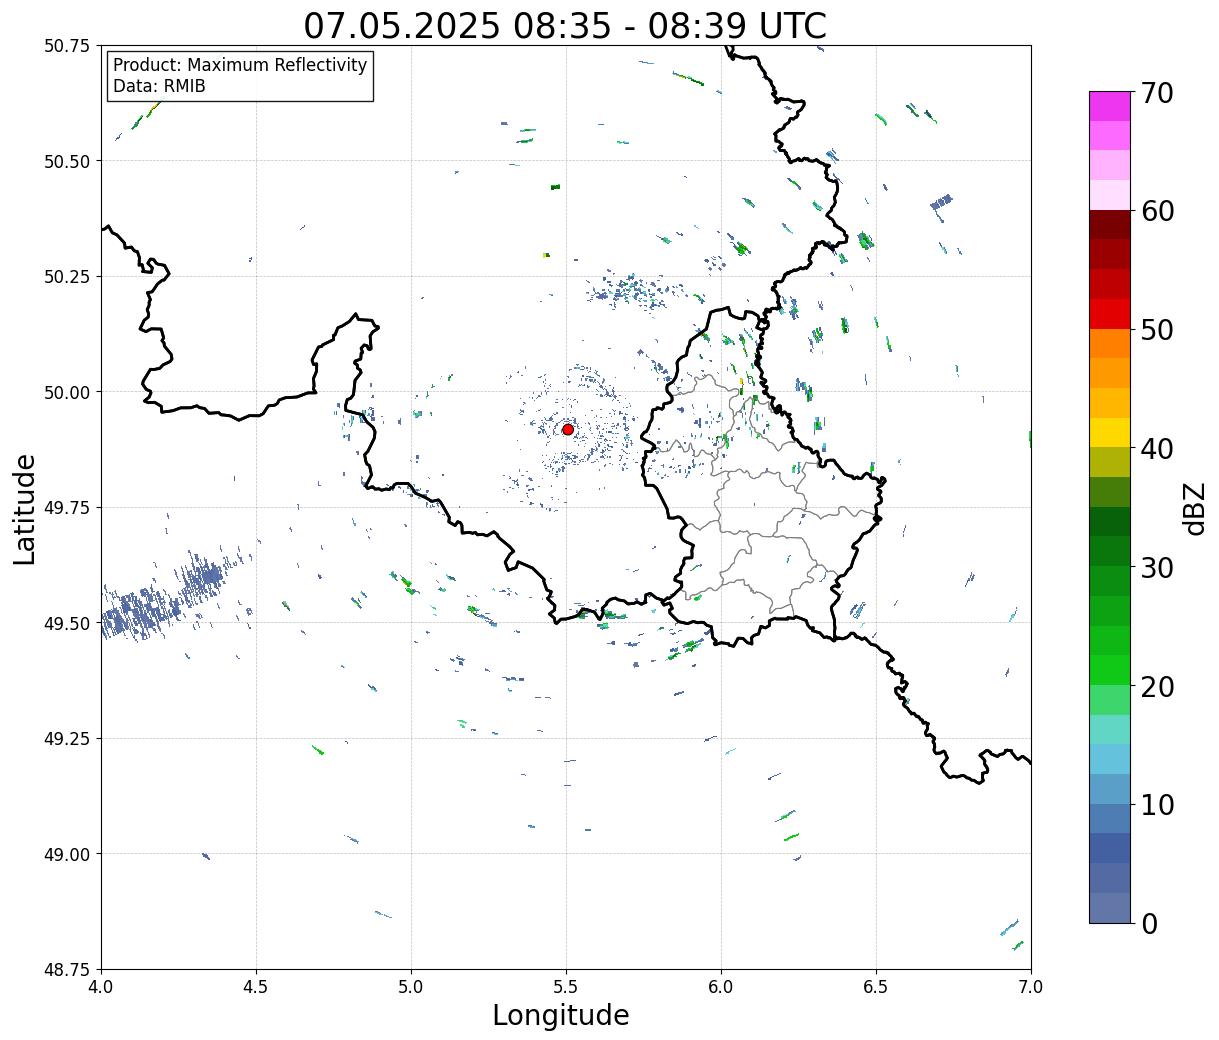Image resolution: width=1219 pixels, height=1040 pixels.
Task: Click the dark red colorbar segment below 60
Action: (x=1110, y=224)
